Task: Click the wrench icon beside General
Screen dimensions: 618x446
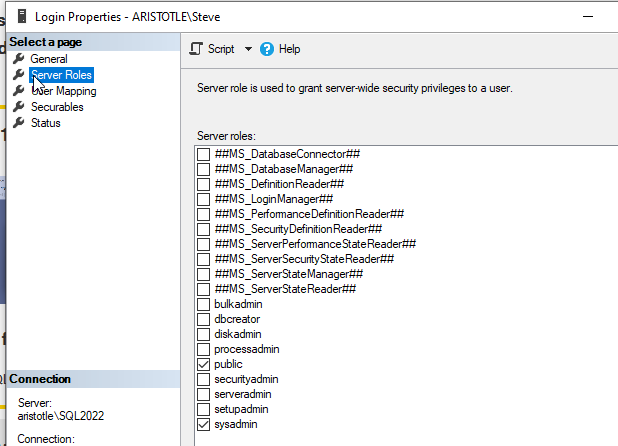Action: pyautogui.click(x=18, y=59)
